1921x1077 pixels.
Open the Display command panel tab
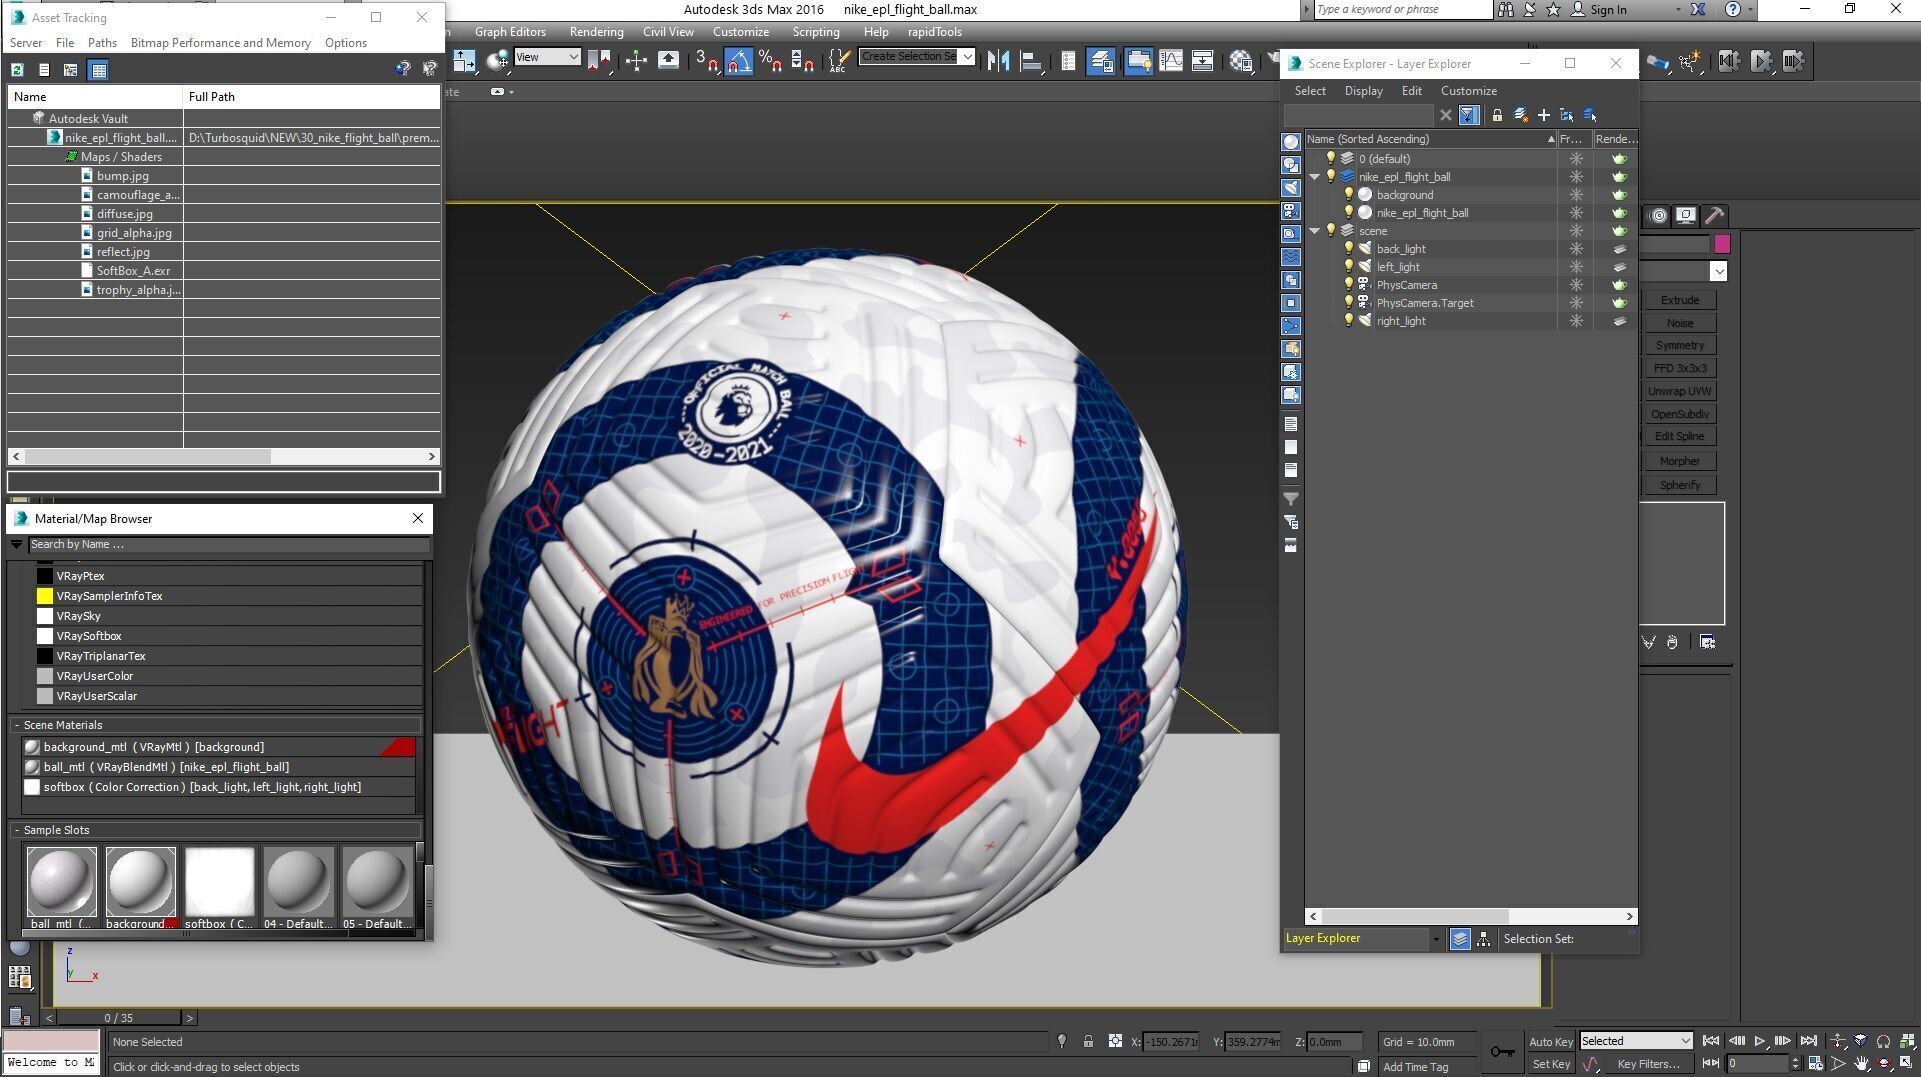pyautogui.click(x=1686, y=215)
